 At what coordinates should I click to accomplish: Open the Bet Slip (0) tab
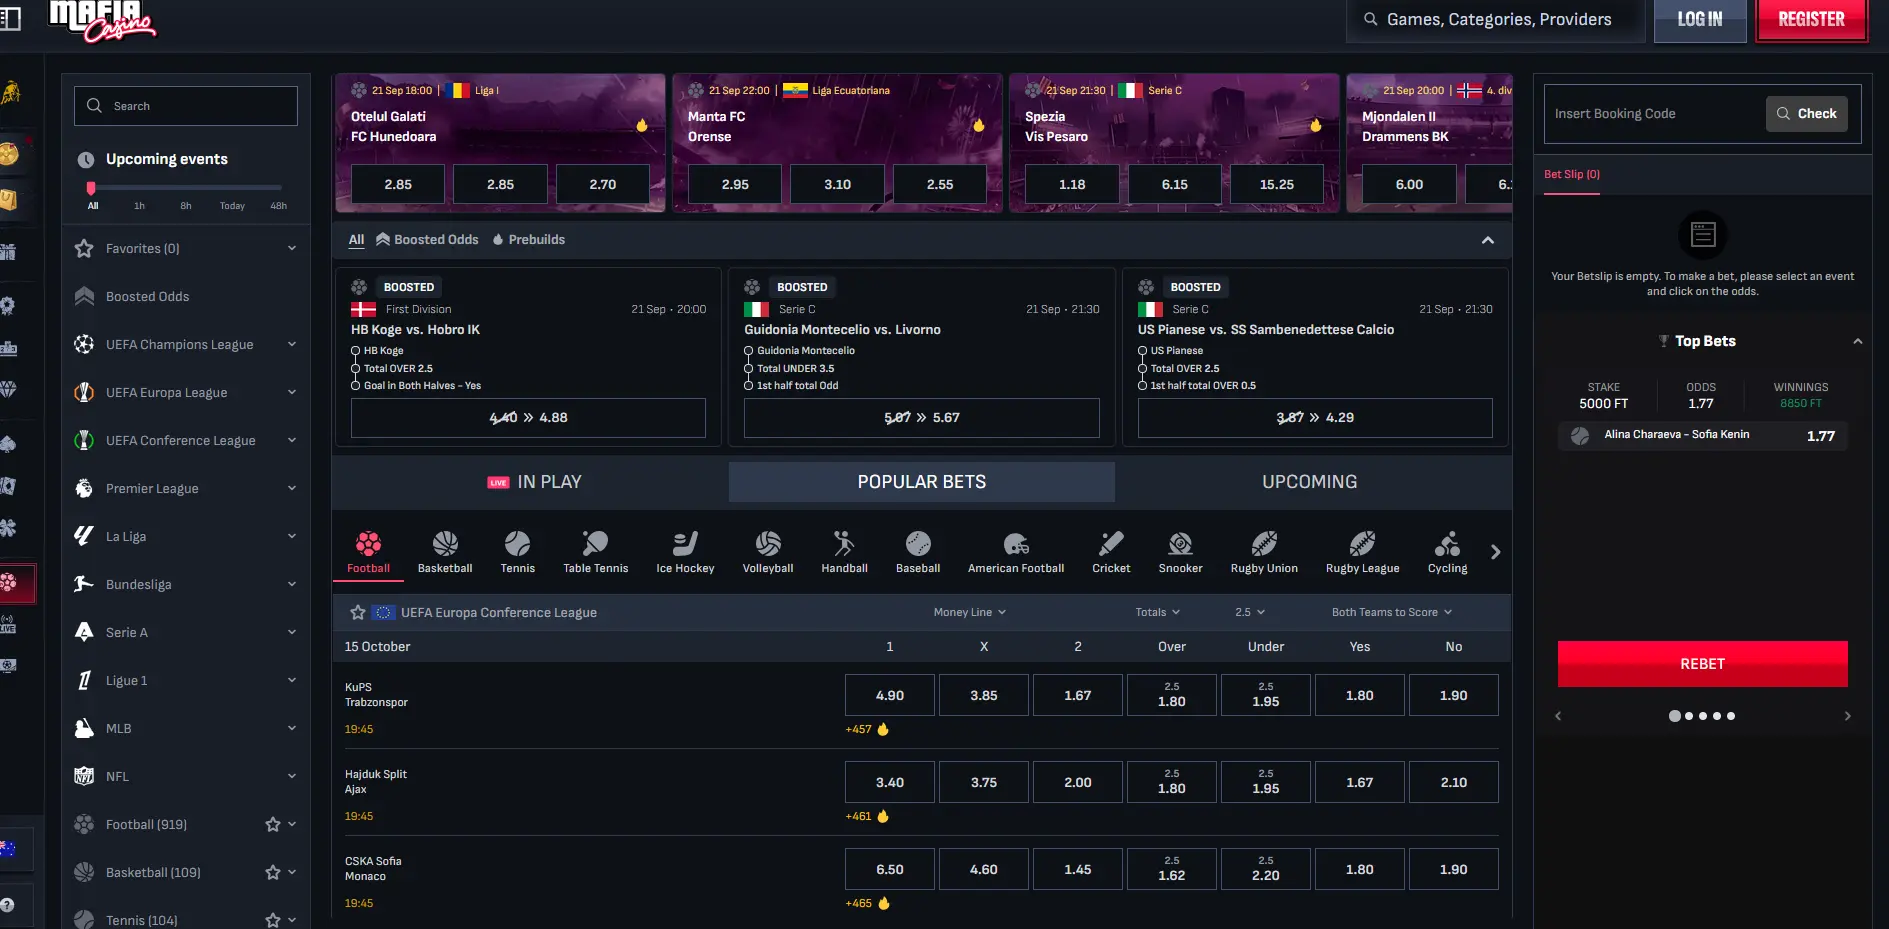pos(1572,175)
